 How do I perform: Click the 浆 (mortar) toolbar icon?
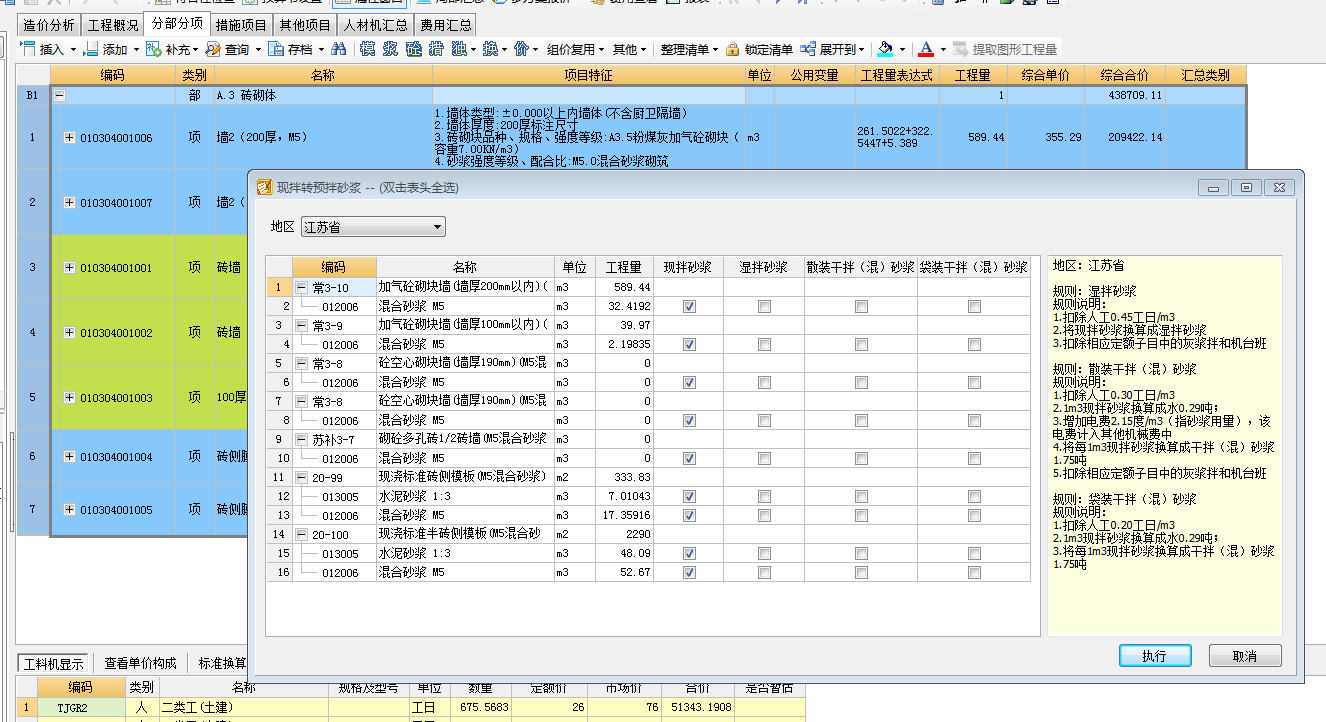point(390,49)
